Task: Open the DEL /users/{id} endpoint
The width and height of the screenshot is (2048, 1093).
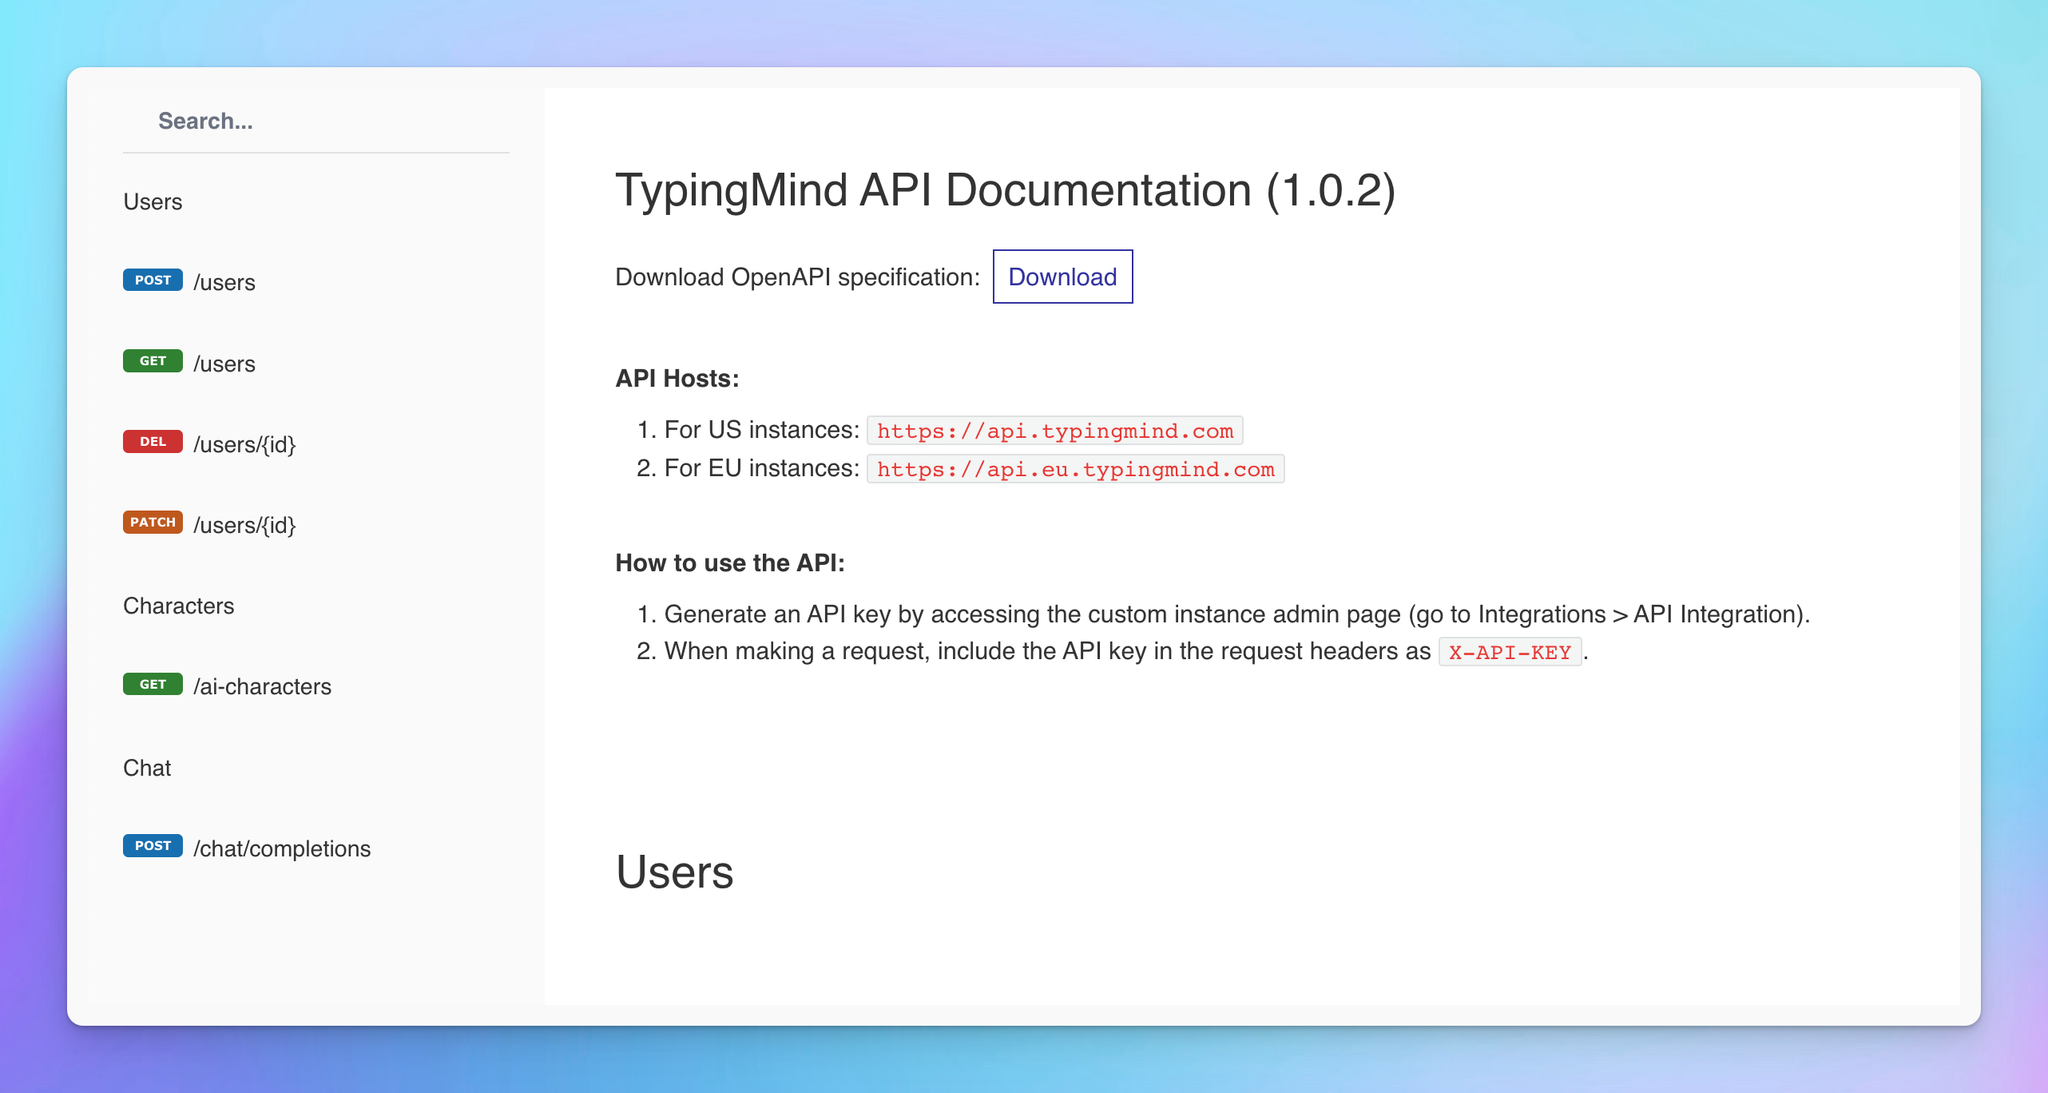Action: [209, 444]
